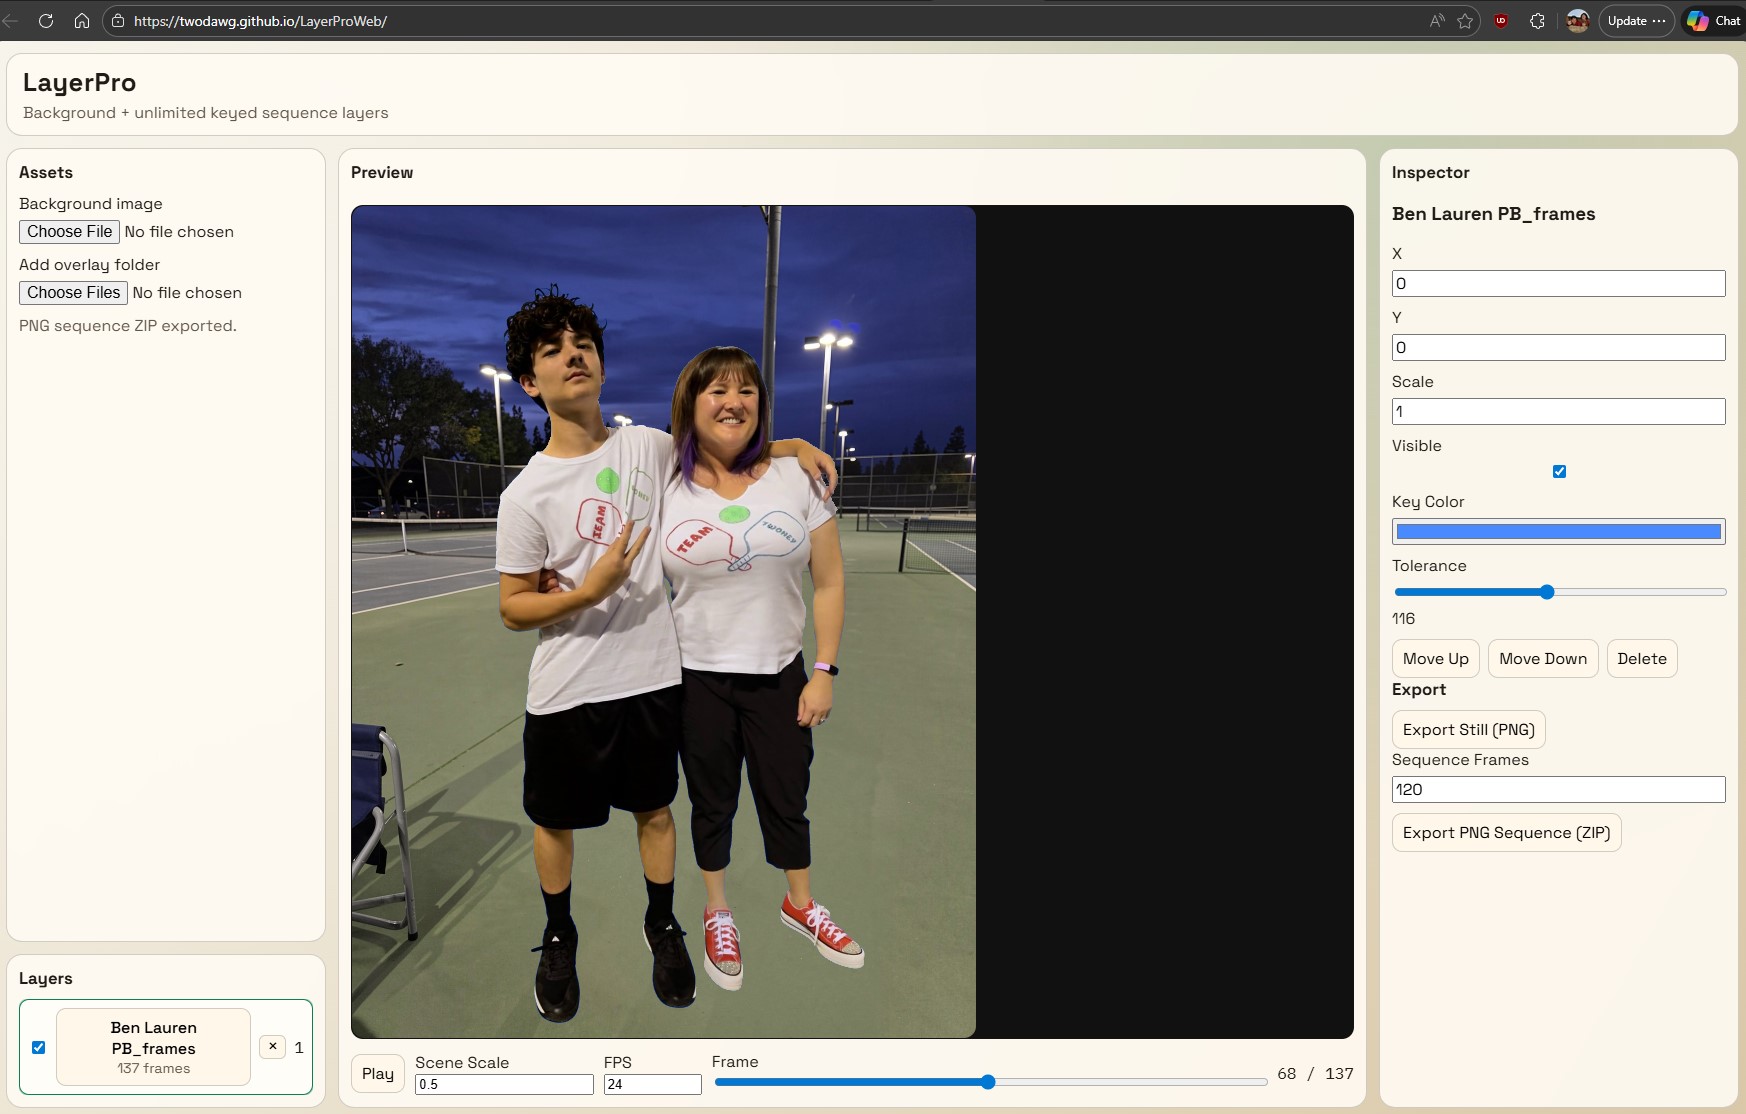Image resolution: width=1746 pixels, height=1114 pixels.
Task: Export the PNG sequence as ZIP
Action: click(1505, 832)
